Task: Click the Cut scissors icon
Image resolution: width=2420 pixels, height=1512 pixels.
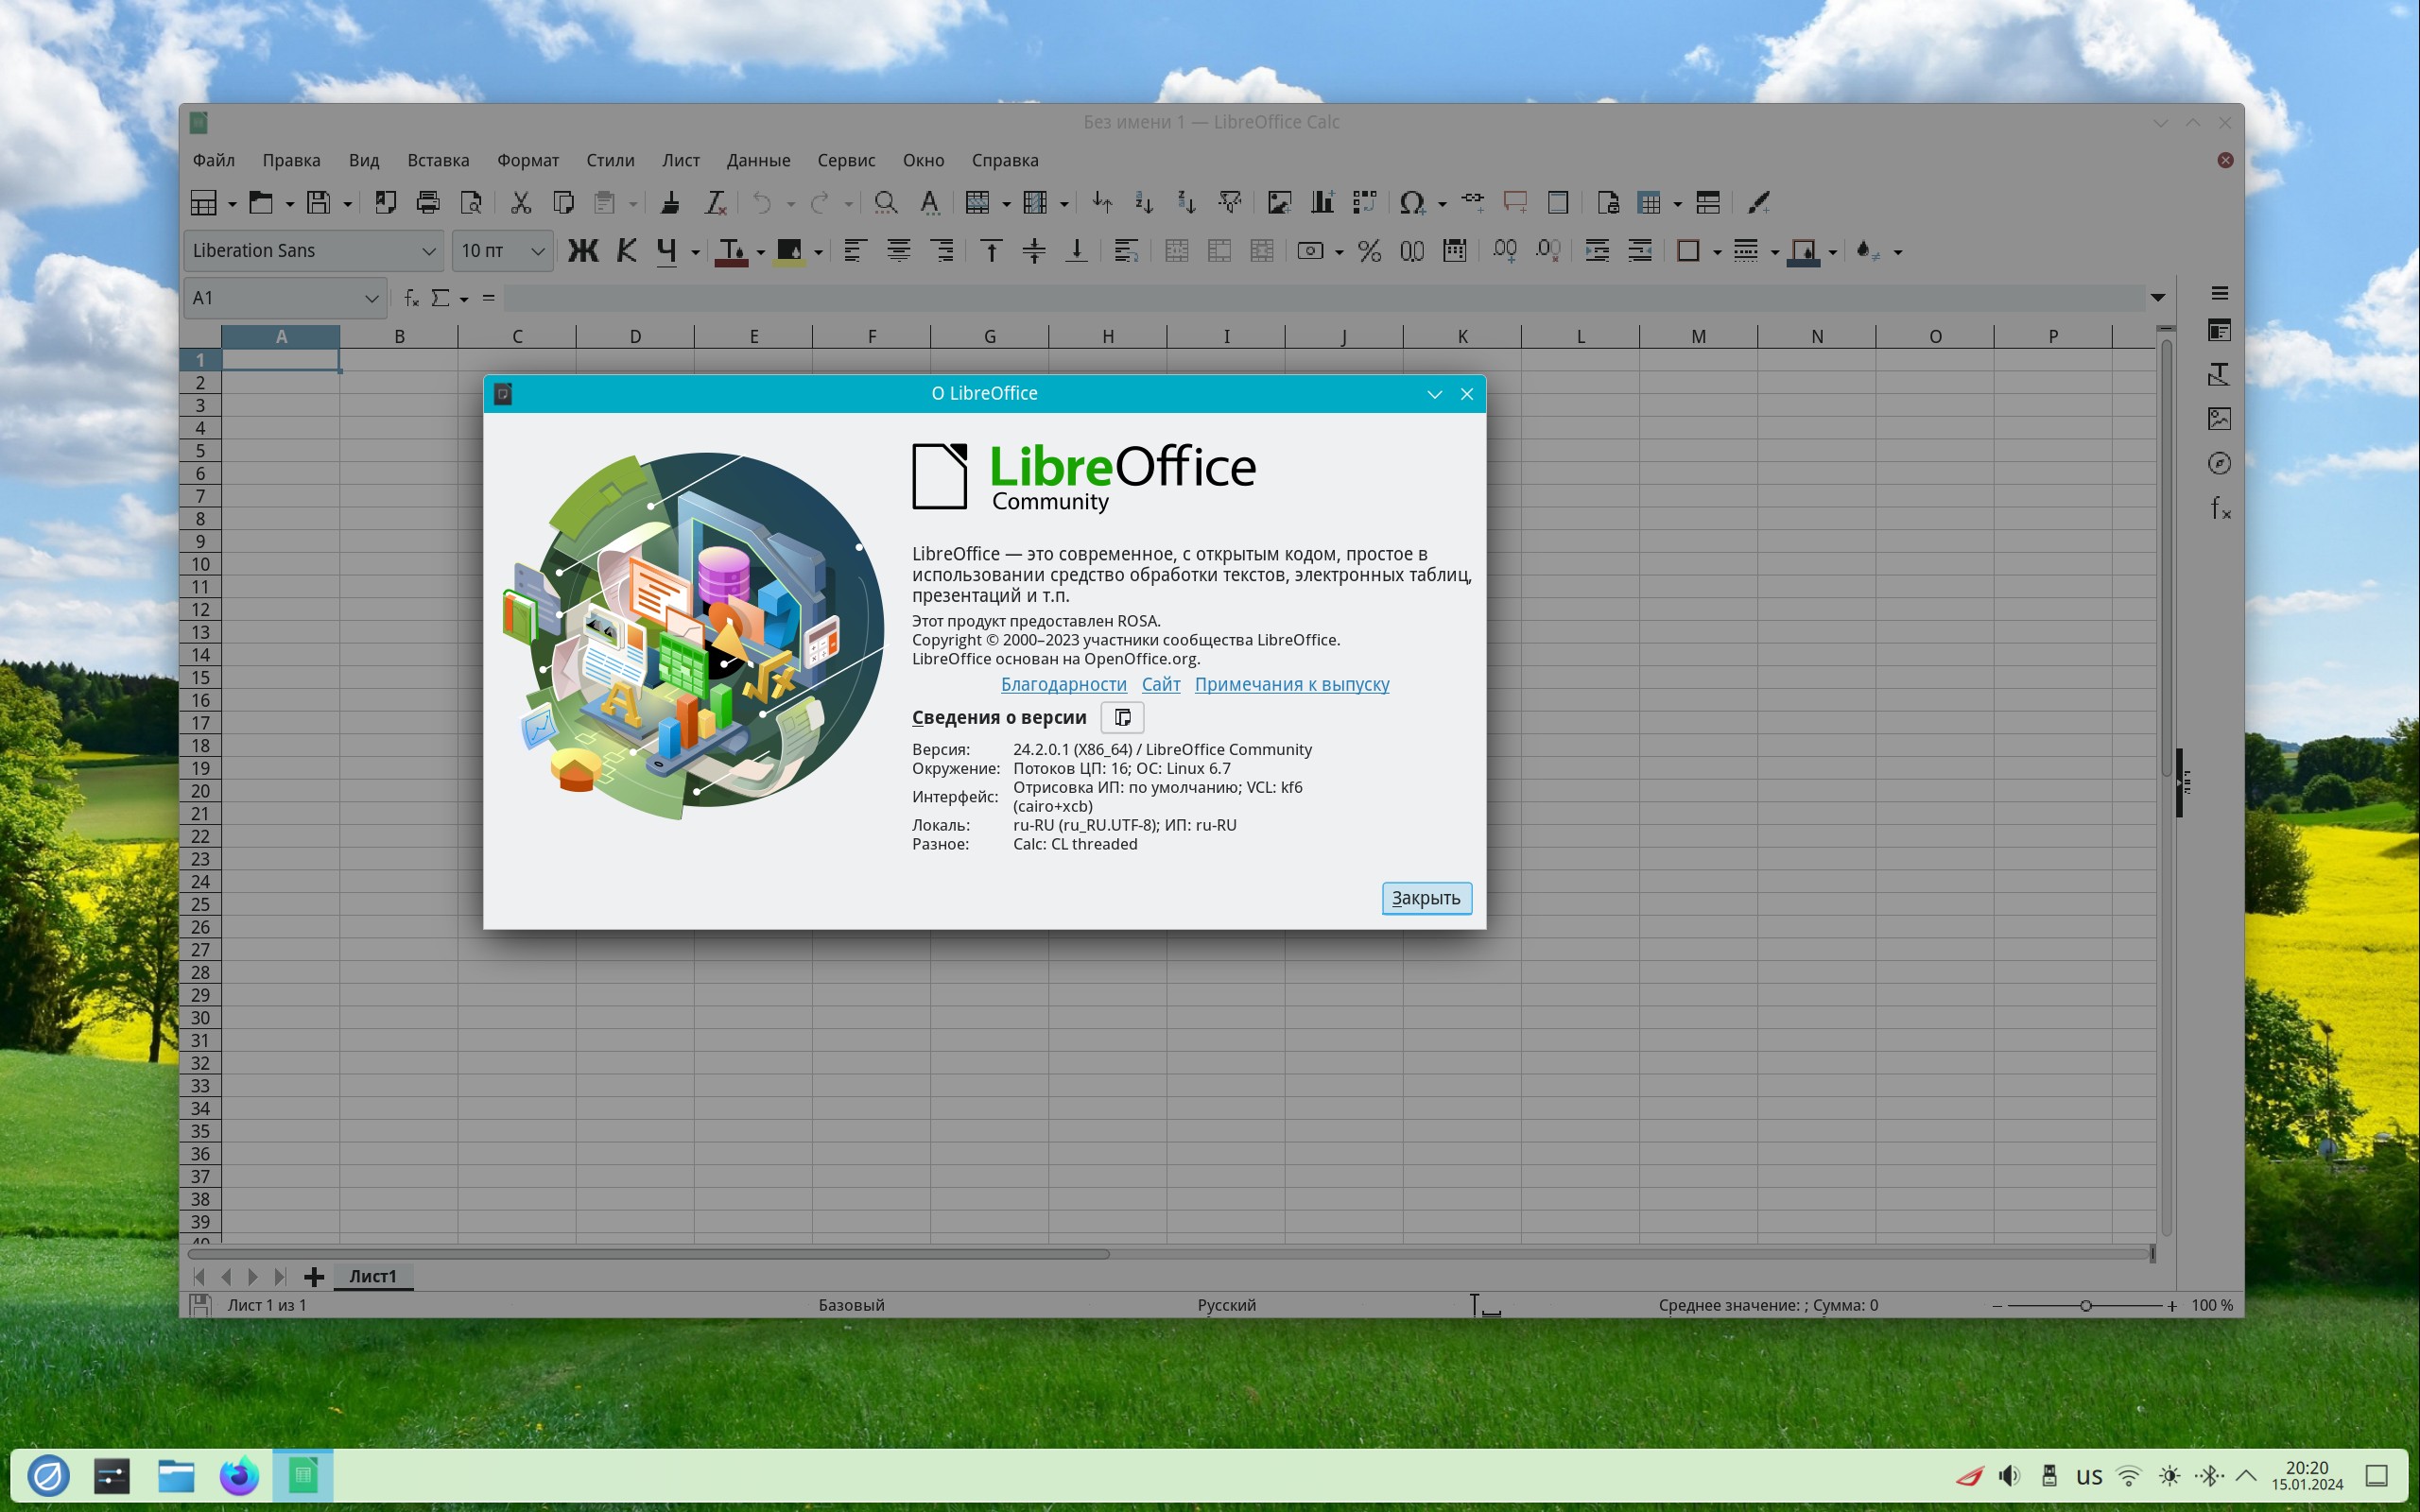Action: point(520,203)
